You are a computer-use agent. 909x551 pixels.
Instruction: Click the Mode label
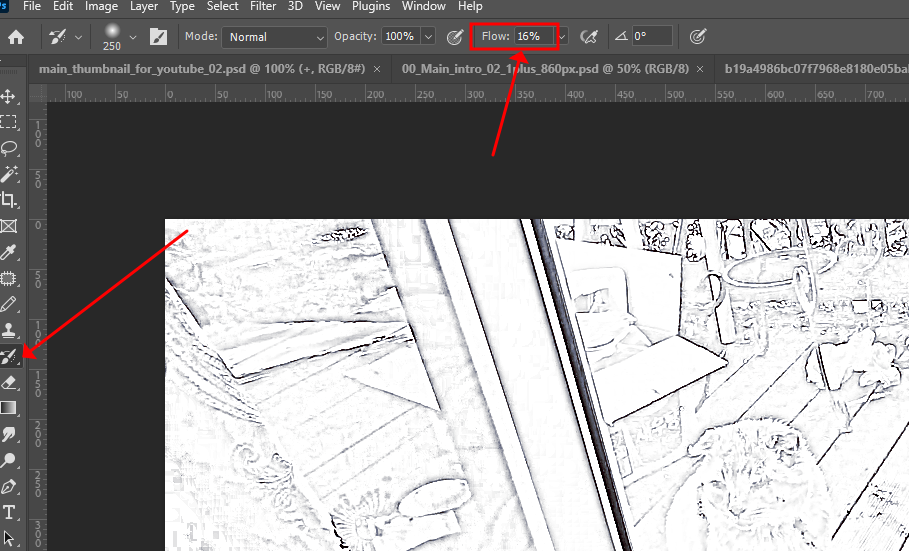201,36
